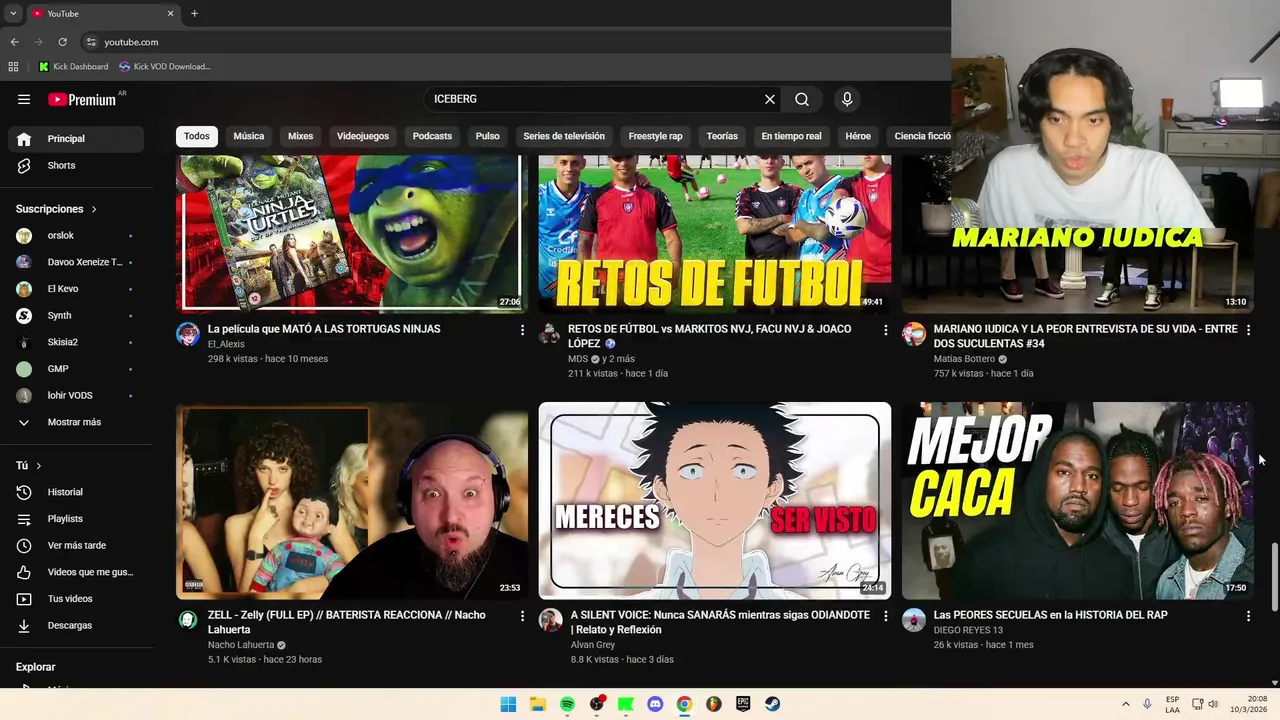Open the Chrome apps grid
This screenshot has height=720, width=1280.
pos(13,67)
